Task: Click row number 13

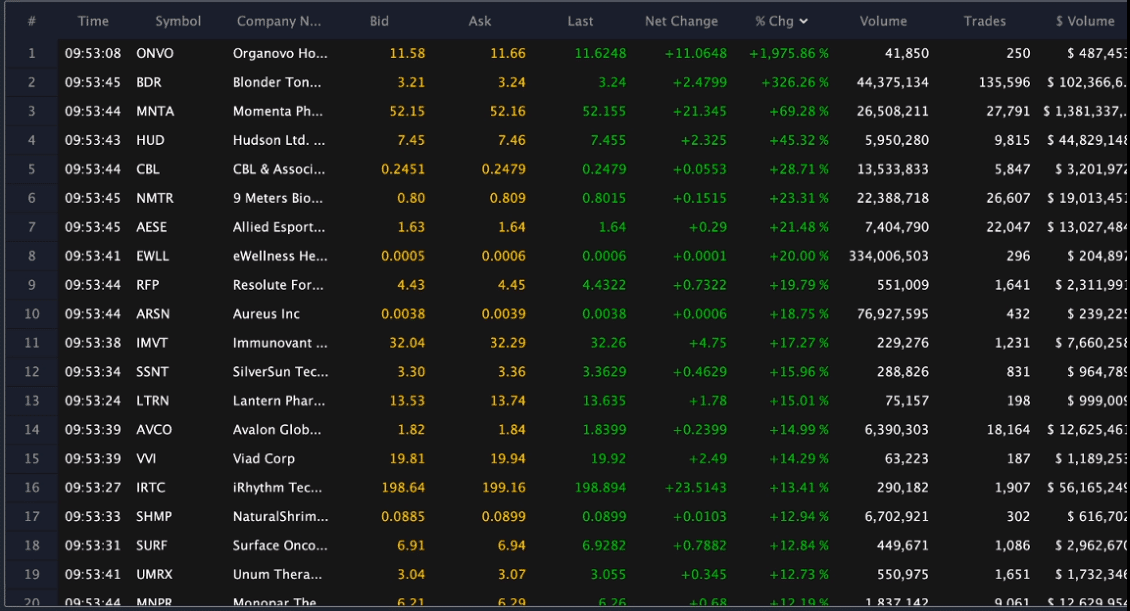Action: coord(32,401)
